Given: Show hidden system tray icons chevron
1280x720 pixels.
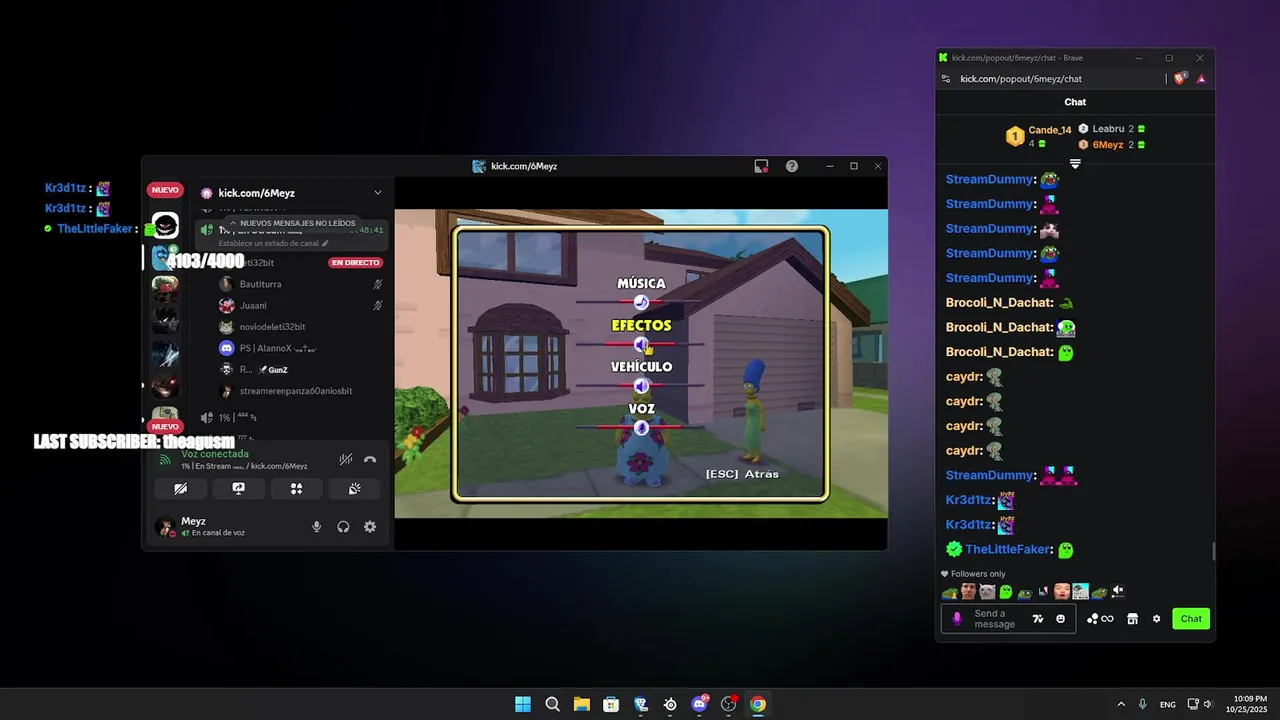Looking at the screenshot, I should coord(1121,704).
